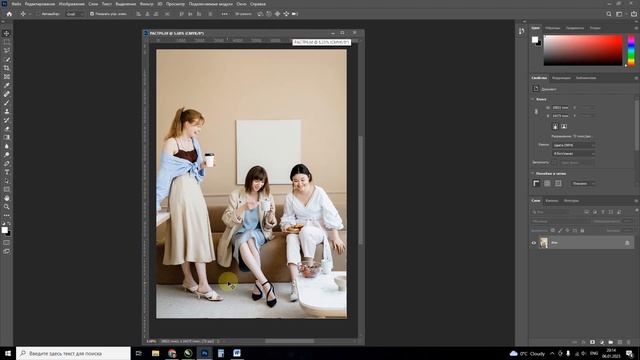Select the Eraser tool
This screenshot has width=640, height=360.
(x=7, y=129)
